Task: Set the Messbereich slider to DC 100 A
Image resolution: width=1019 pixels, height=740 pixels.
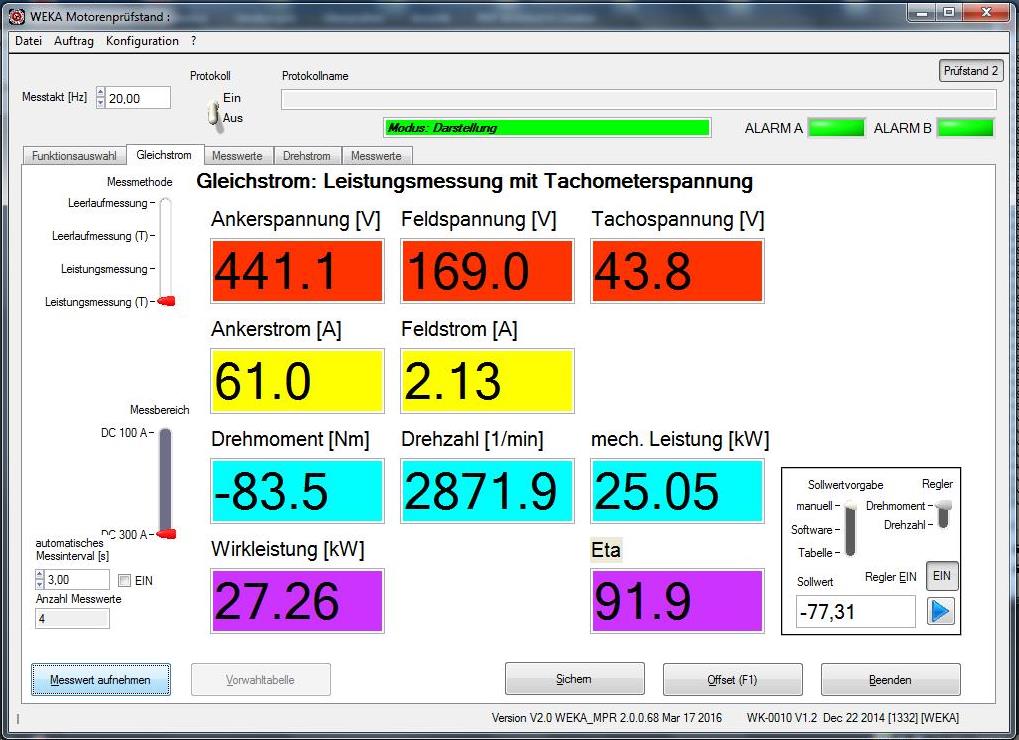Action: (x=165, y=433)
